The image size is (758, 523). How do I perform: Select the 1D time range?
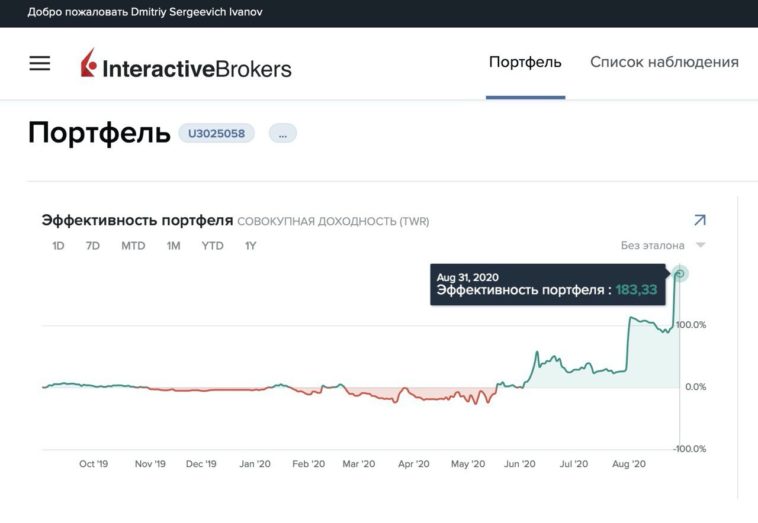coord(59,245)
